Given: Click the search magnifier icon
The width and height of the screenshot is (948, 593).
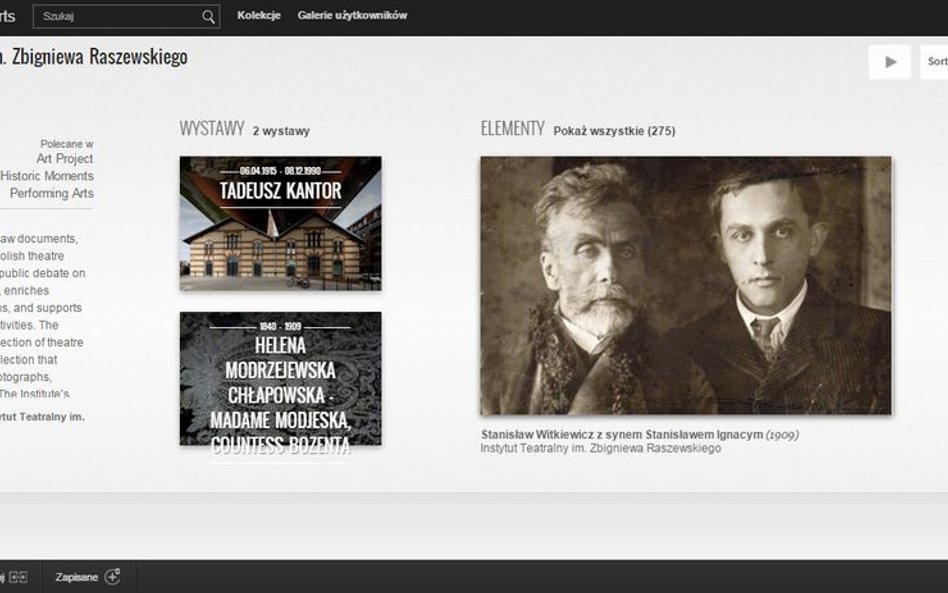Looking at the screenshot, I should [207, 16].
